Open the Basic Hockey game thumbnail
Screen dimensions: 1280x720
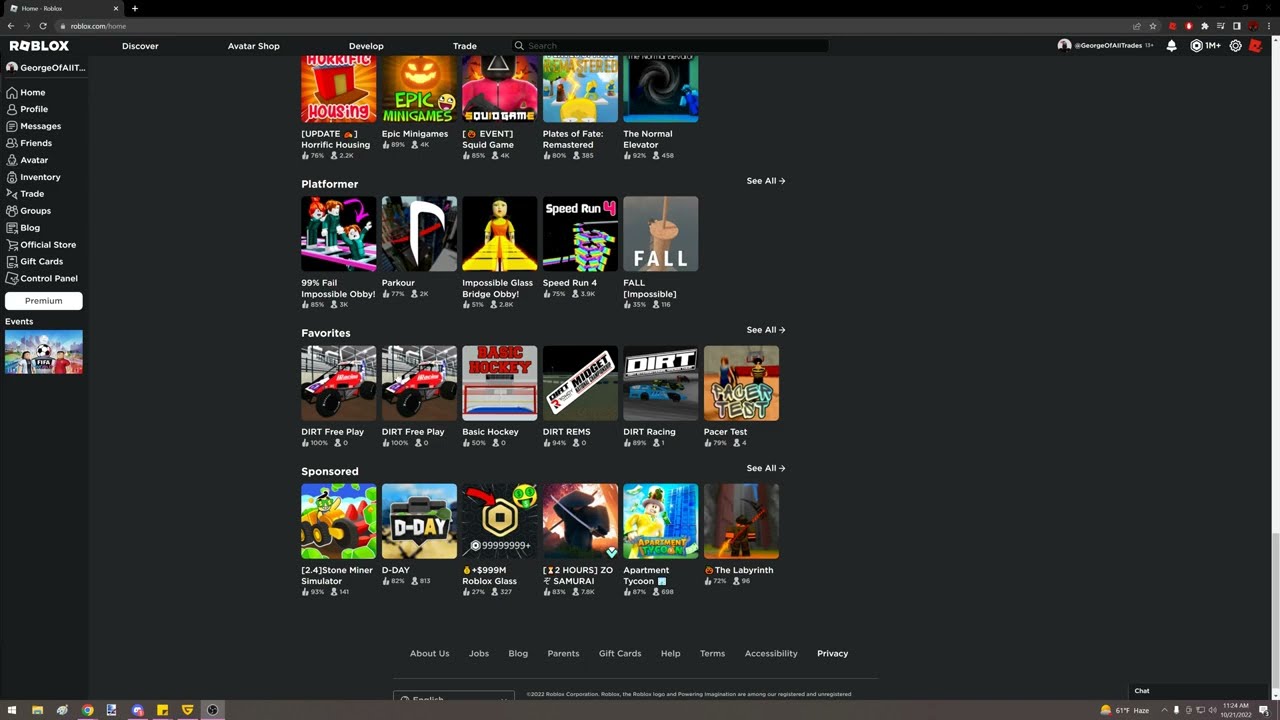coord(500,383)
